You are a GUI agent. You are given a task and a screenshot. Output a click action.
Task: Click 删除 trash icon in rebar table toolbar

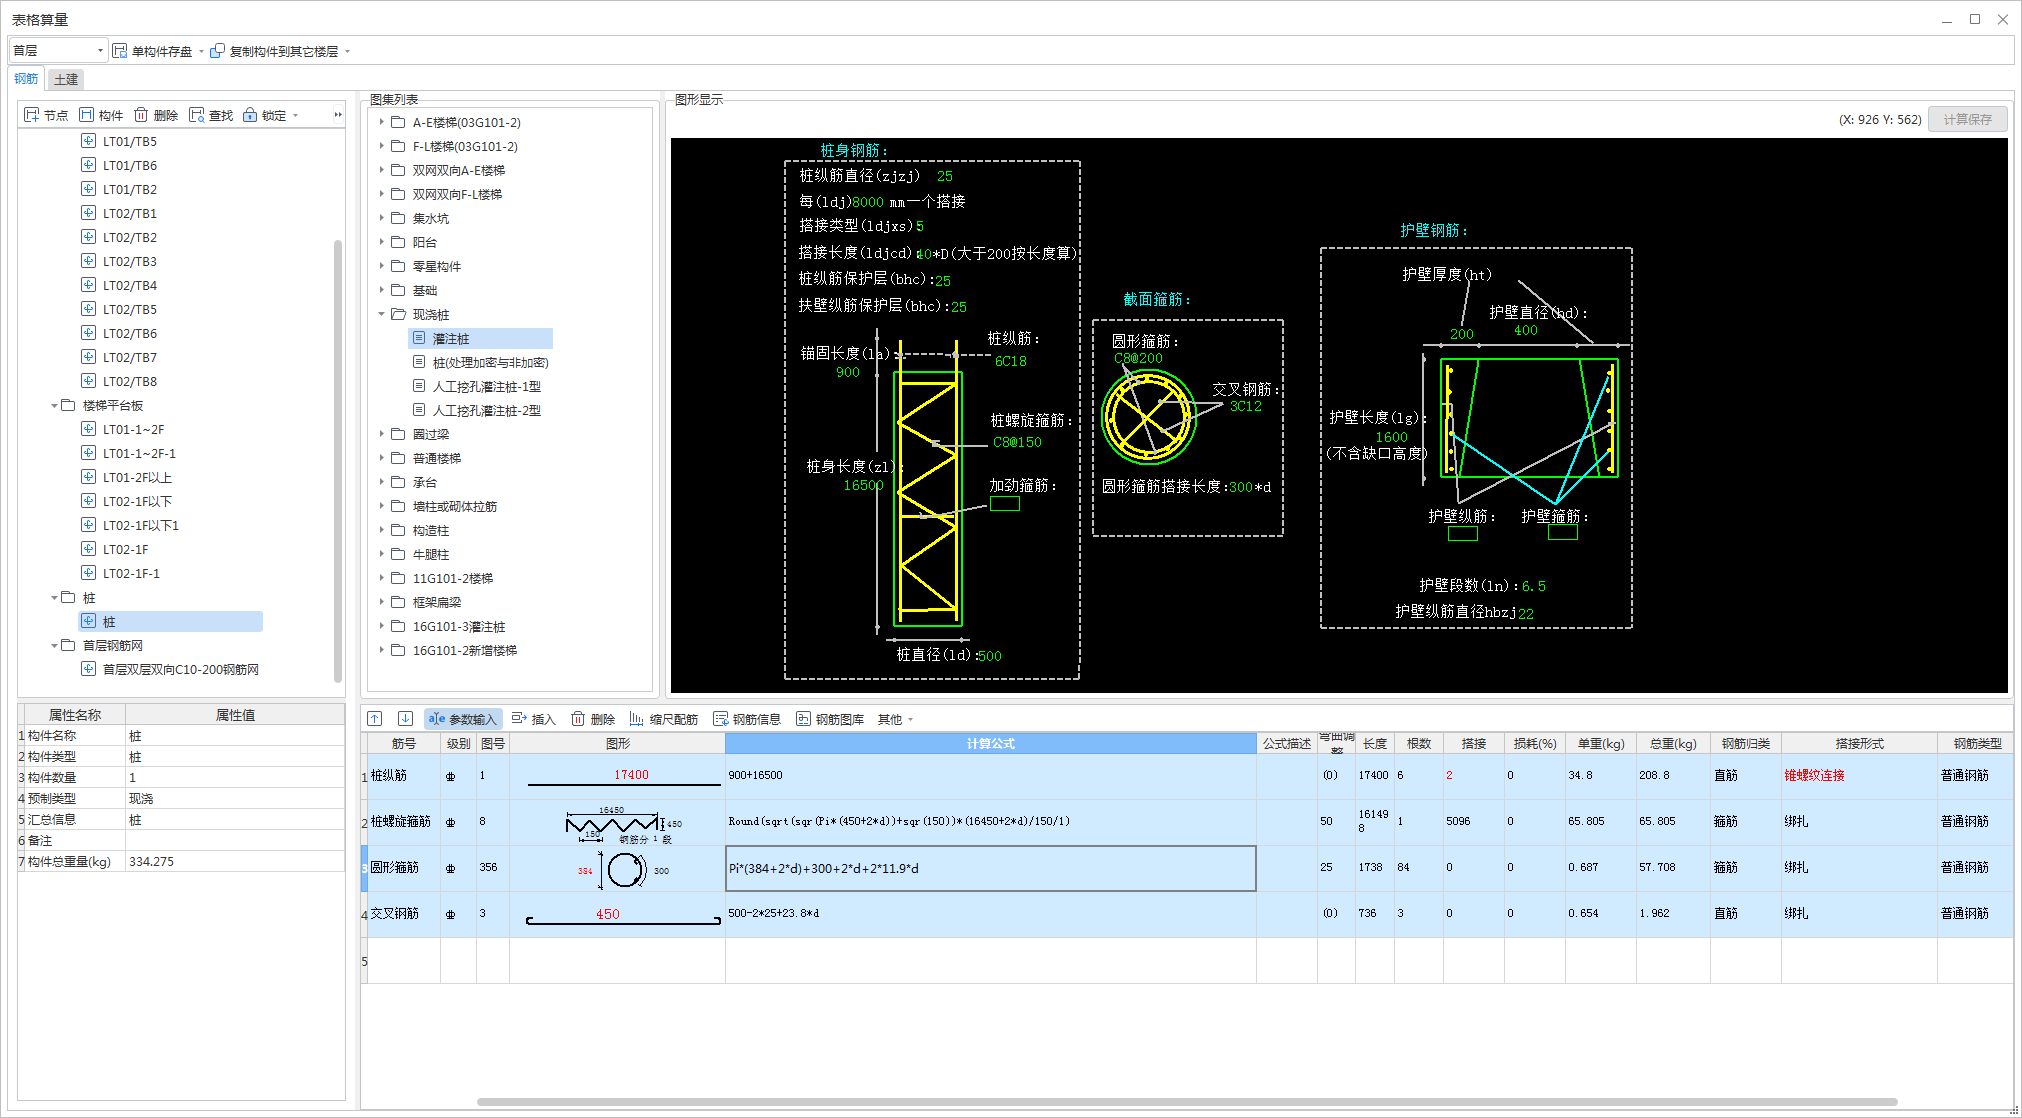(x=578, y=718)
